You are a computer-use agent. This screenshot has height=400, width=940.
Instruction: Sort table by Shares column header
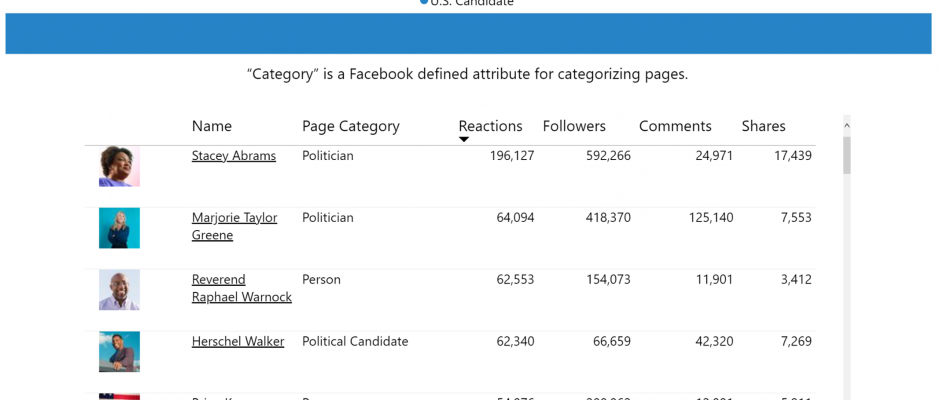763,126
